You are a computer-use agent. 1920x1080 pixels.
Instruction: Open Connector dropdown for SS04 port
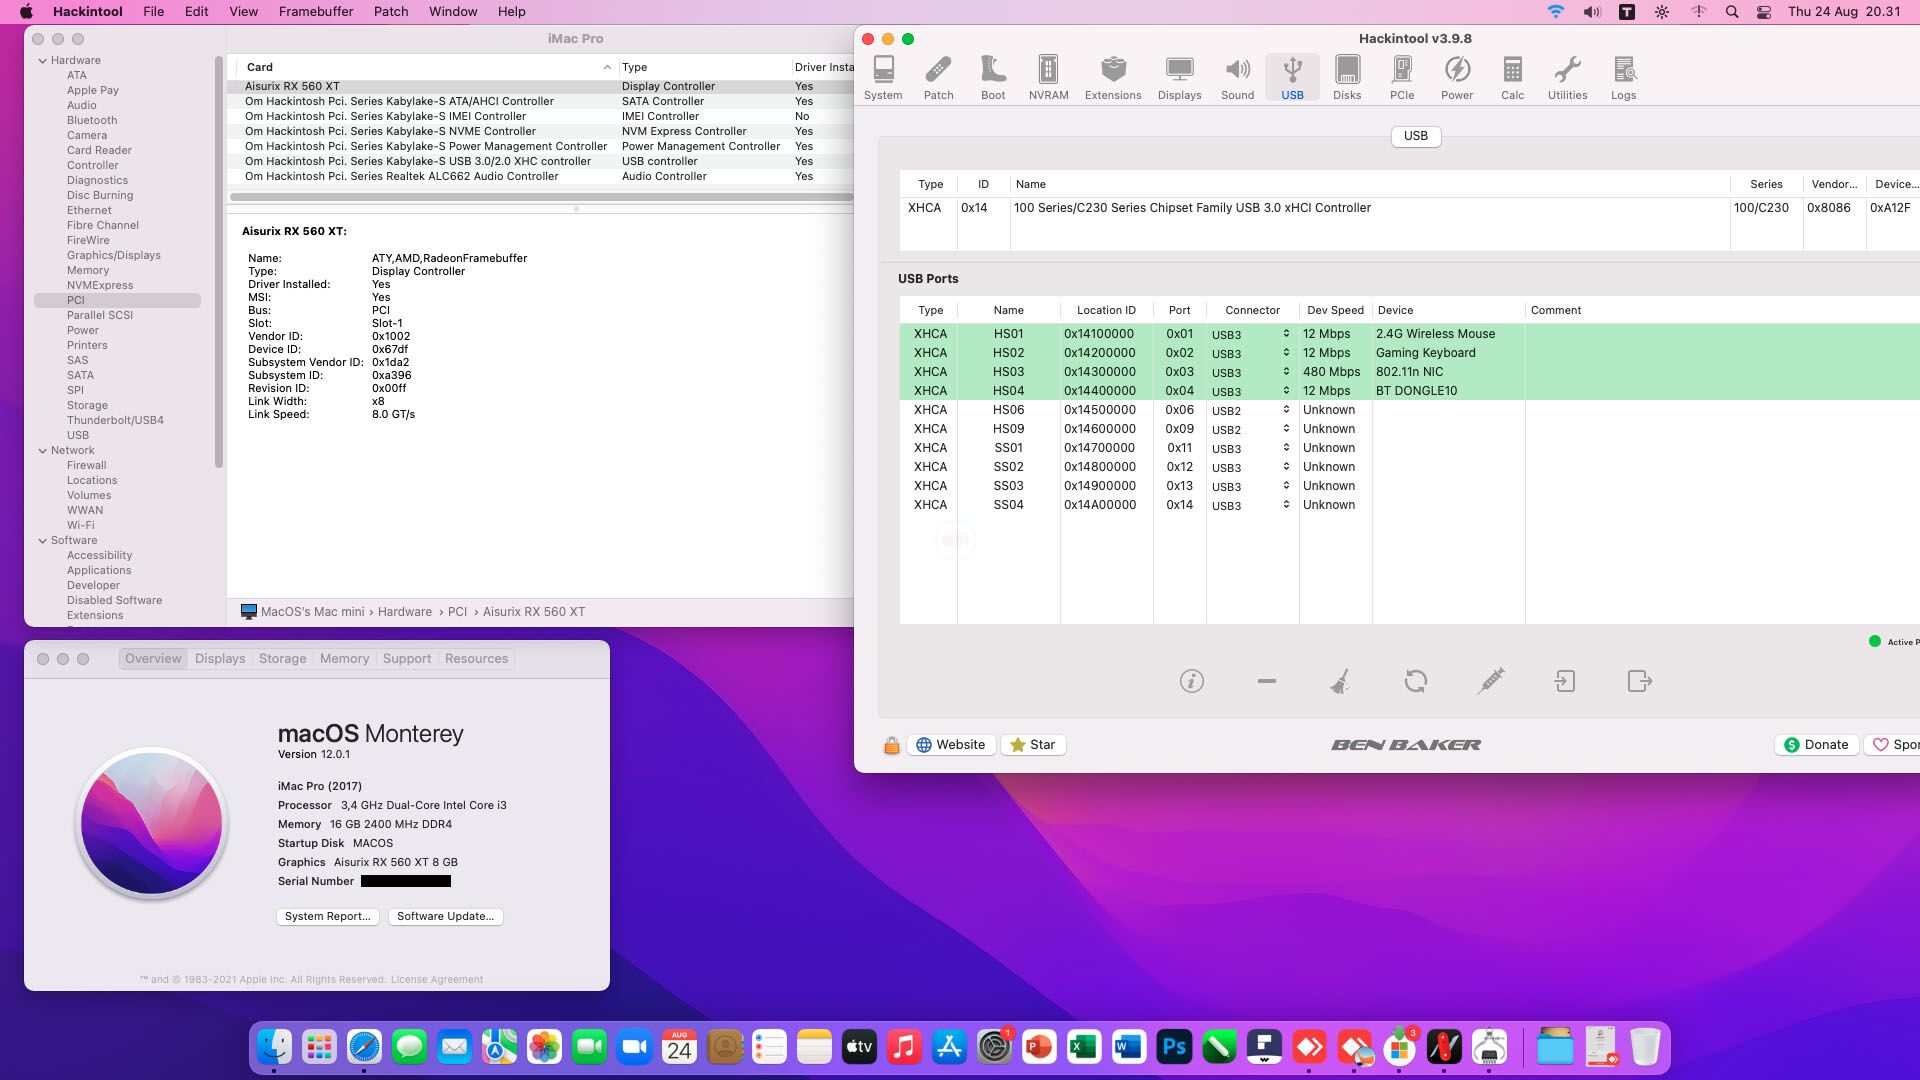[1251, 505]
